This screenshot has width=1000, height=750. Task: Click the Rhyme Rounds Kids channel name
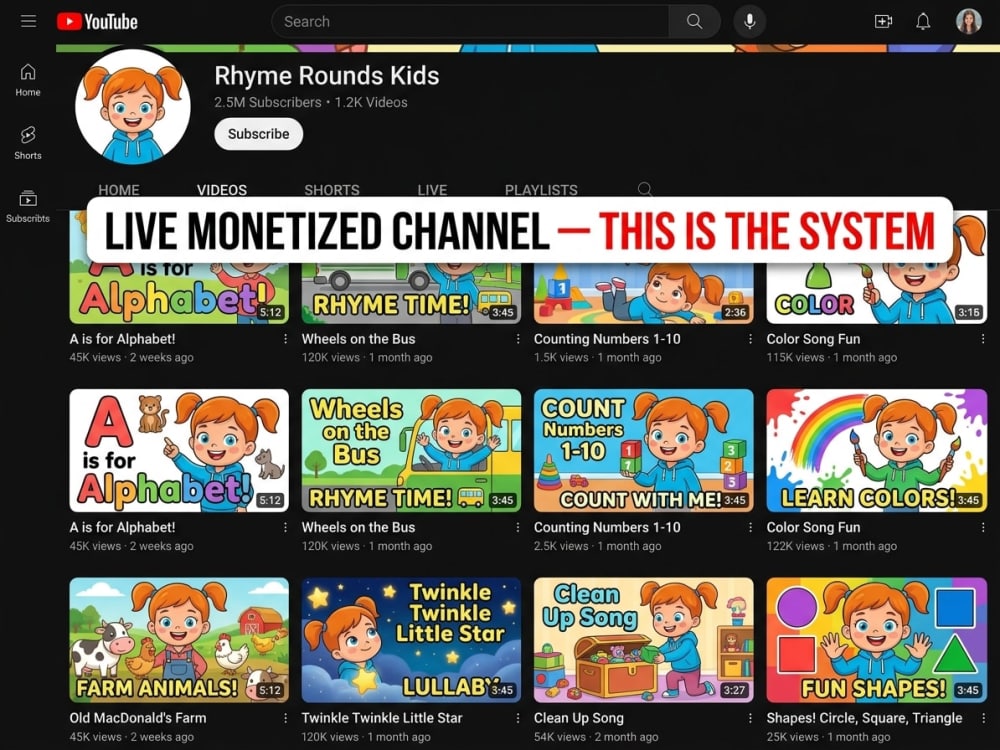coord(327,76)
